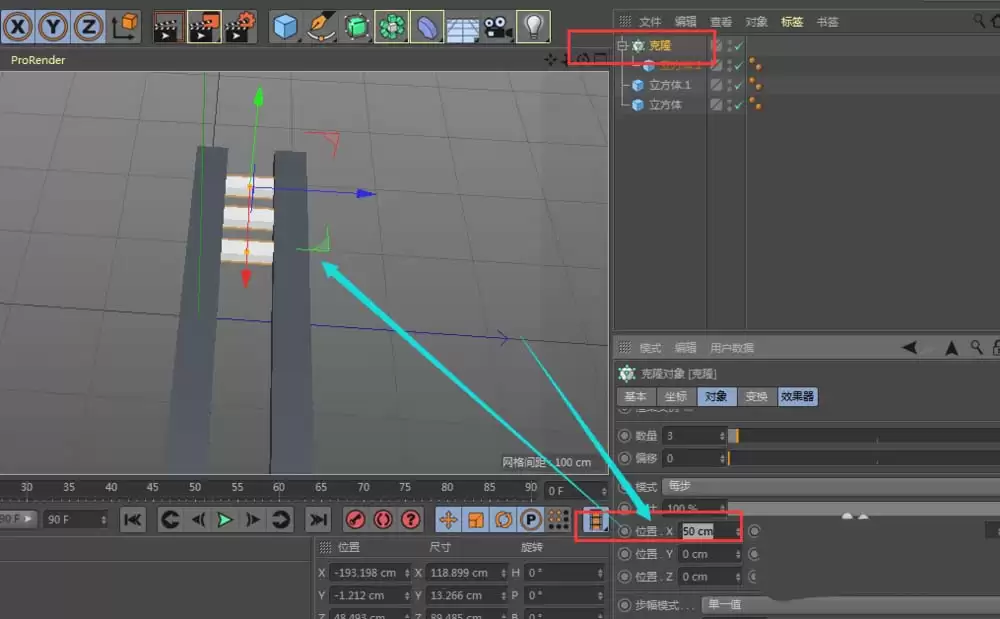
Task: Jump to the end of the animation
Action: [x=318, y=519]
